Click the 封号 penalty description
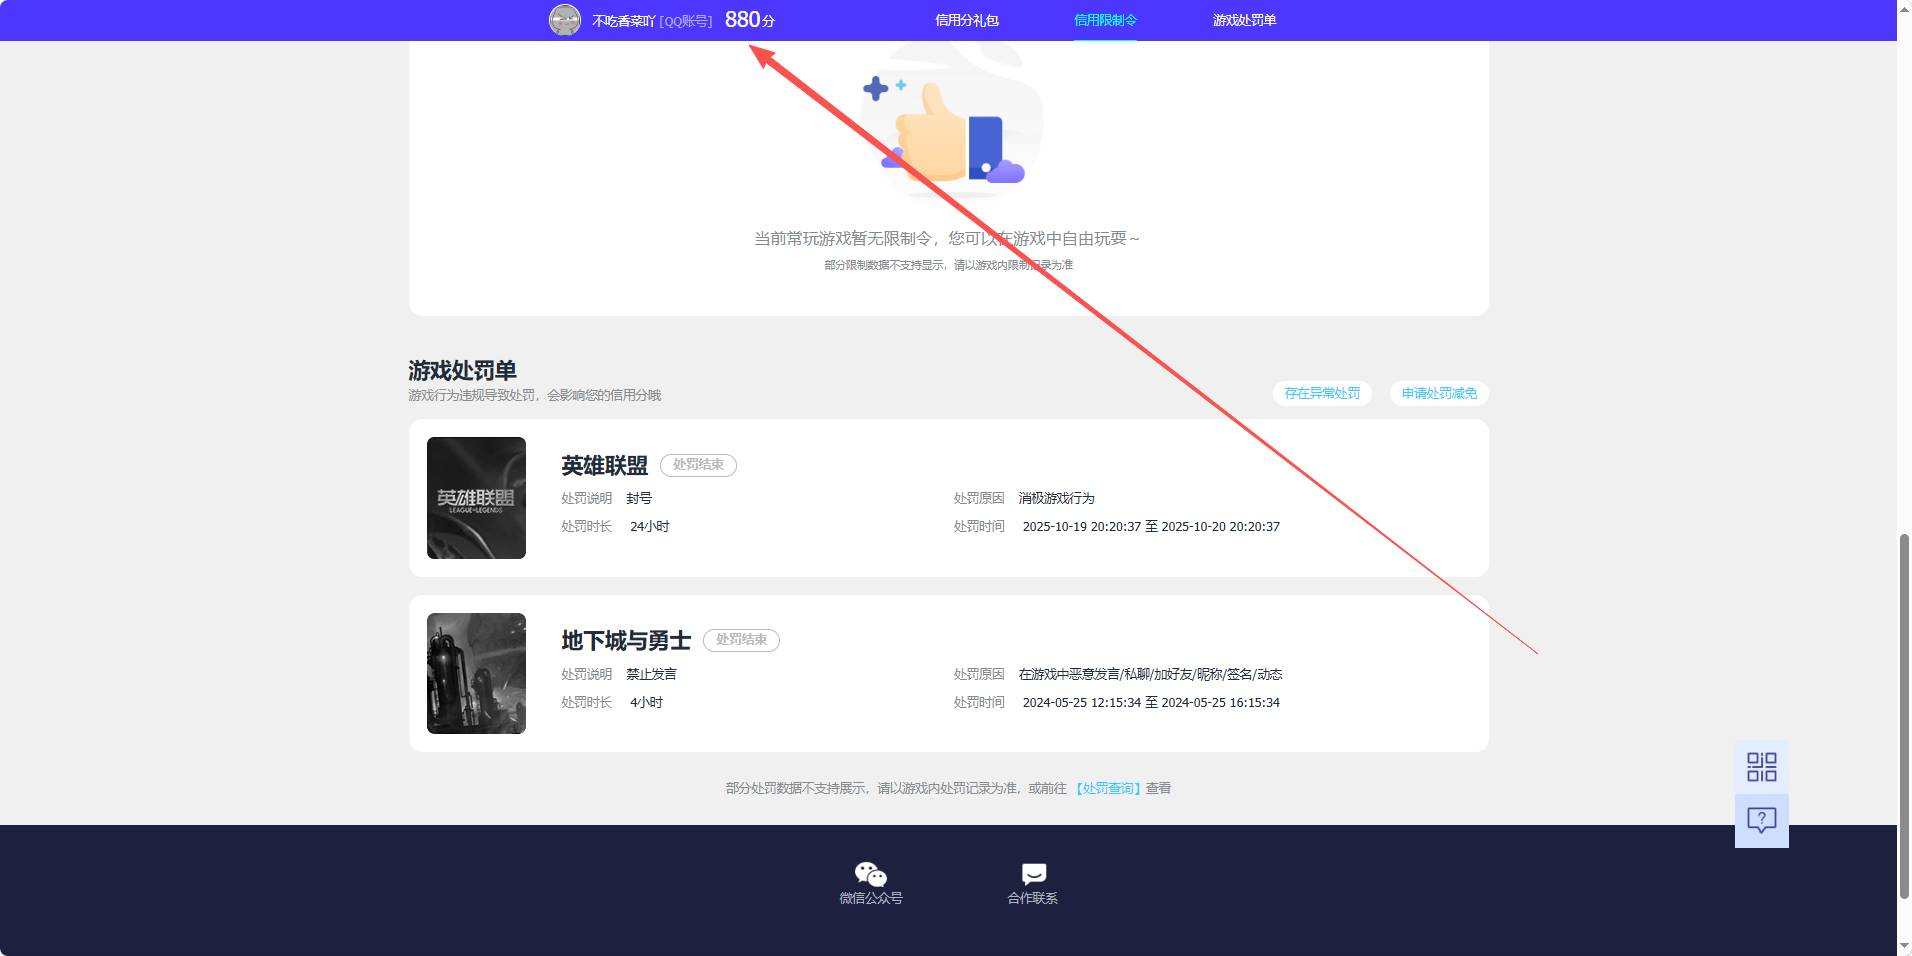 [639, 498]
